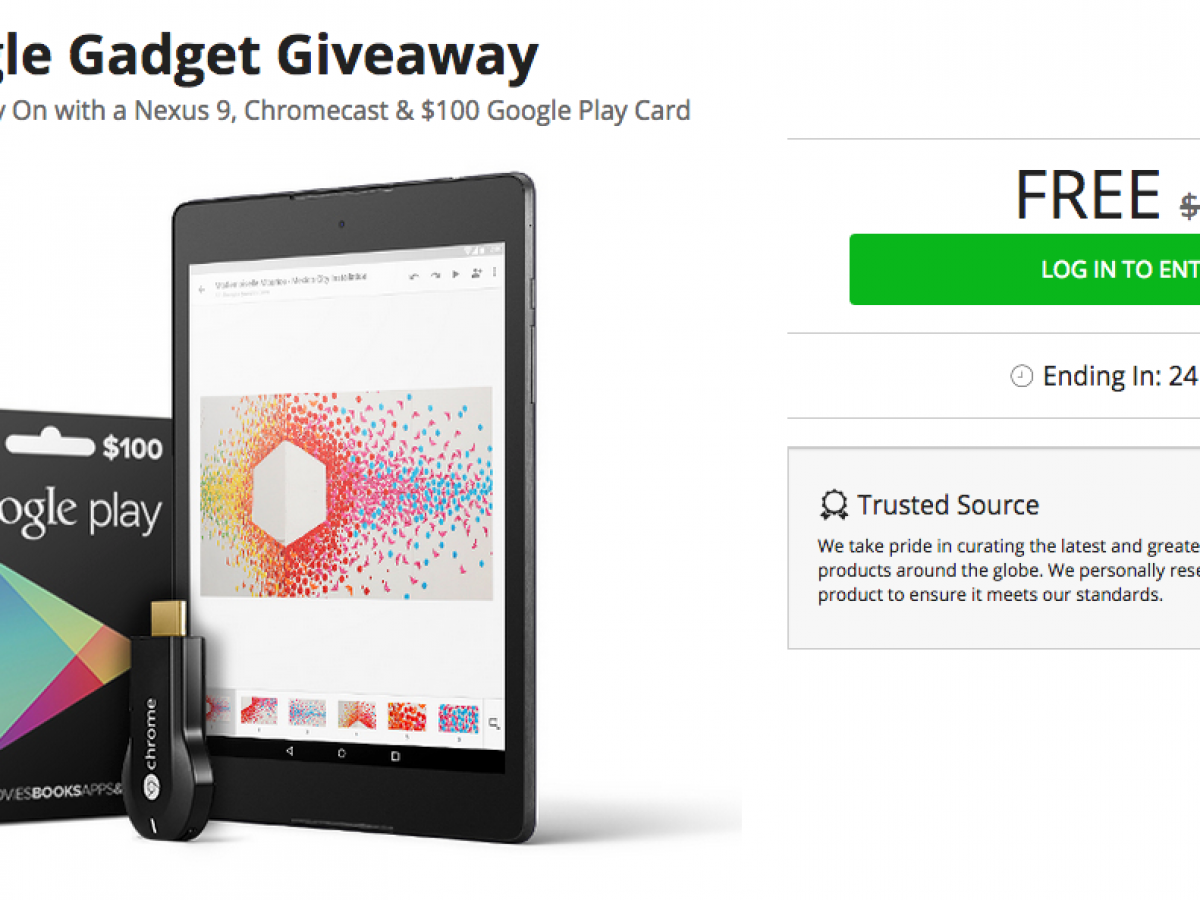Click the Trusted Source ribbon badge icon
Image resolution: width=1200 pixels, height=900 pixels.
pyautogui.click(x=834, y=505)
